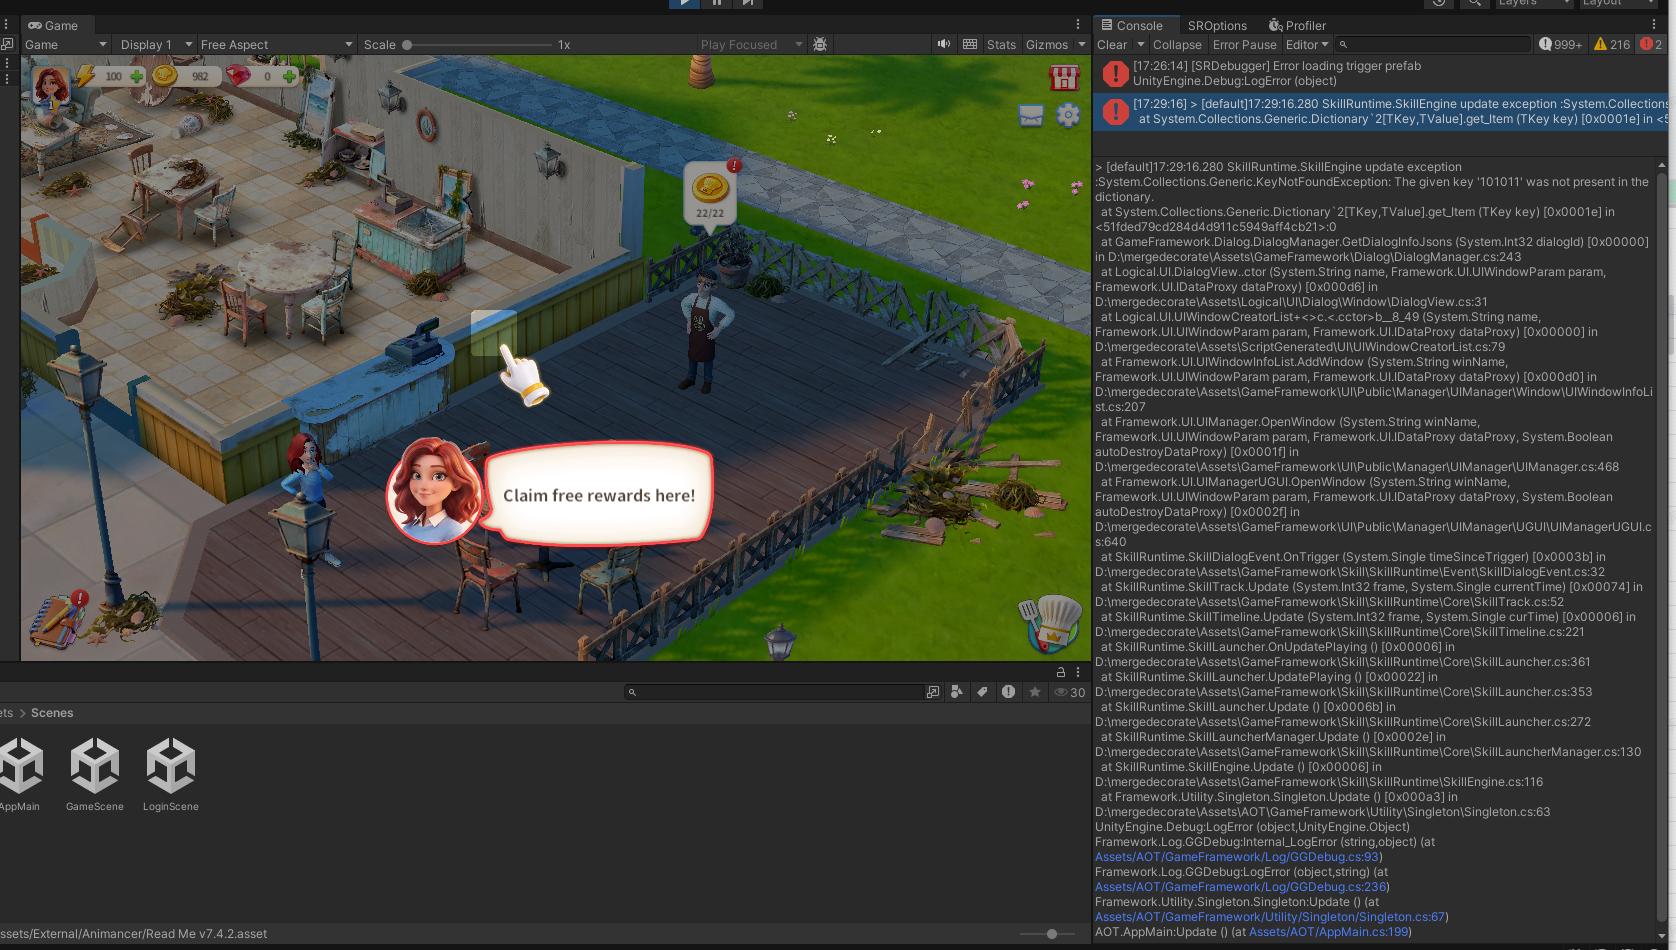
Task: Mute audio in the Game view
Action: point(943,45)
